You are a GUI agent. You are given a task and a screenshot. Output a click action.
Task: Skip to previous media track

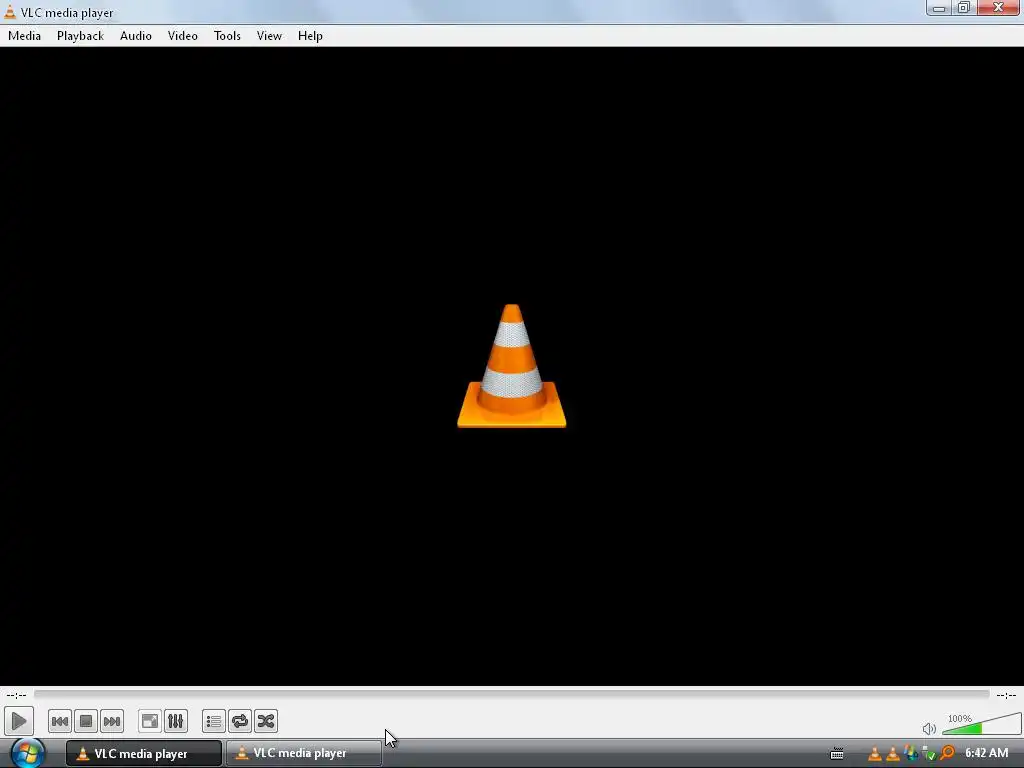click(x=59, y=722)
